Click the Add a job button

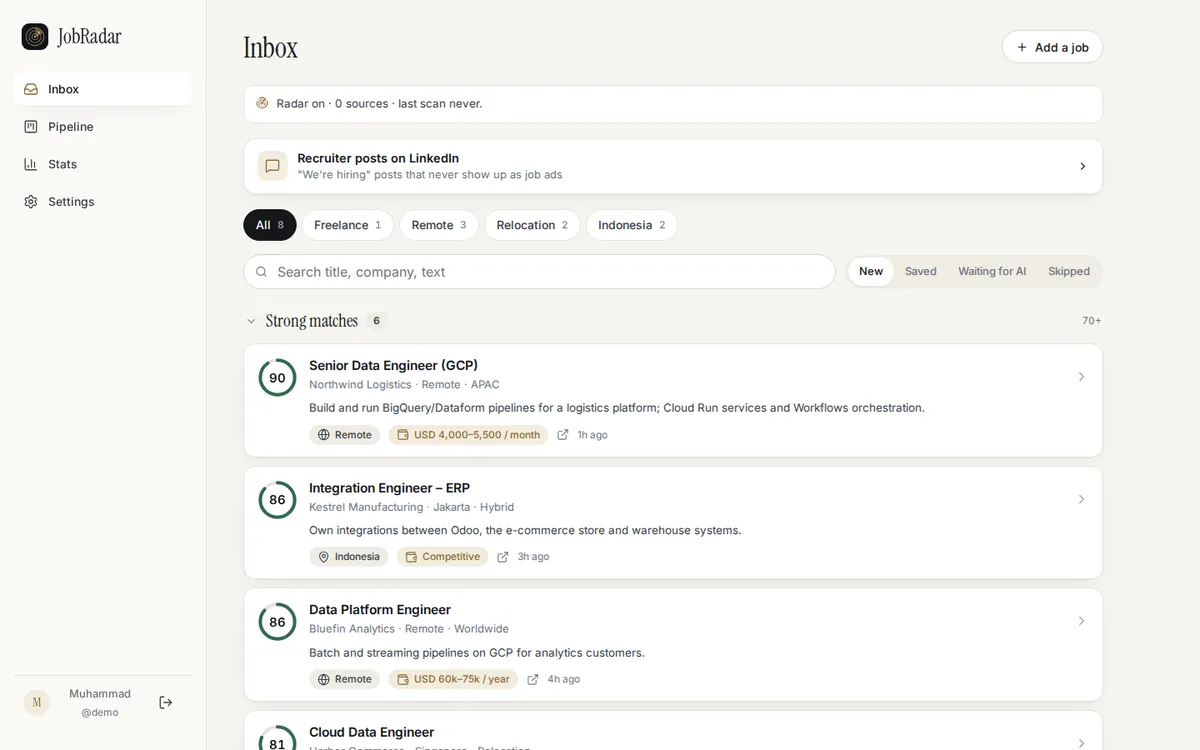(1052, 47)
